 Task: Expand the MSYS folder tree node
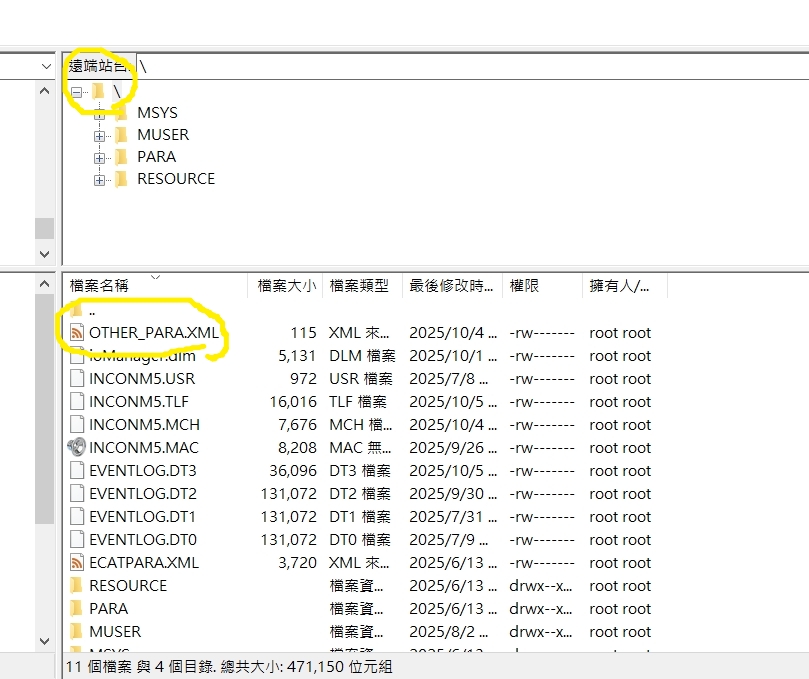(99, 113)
